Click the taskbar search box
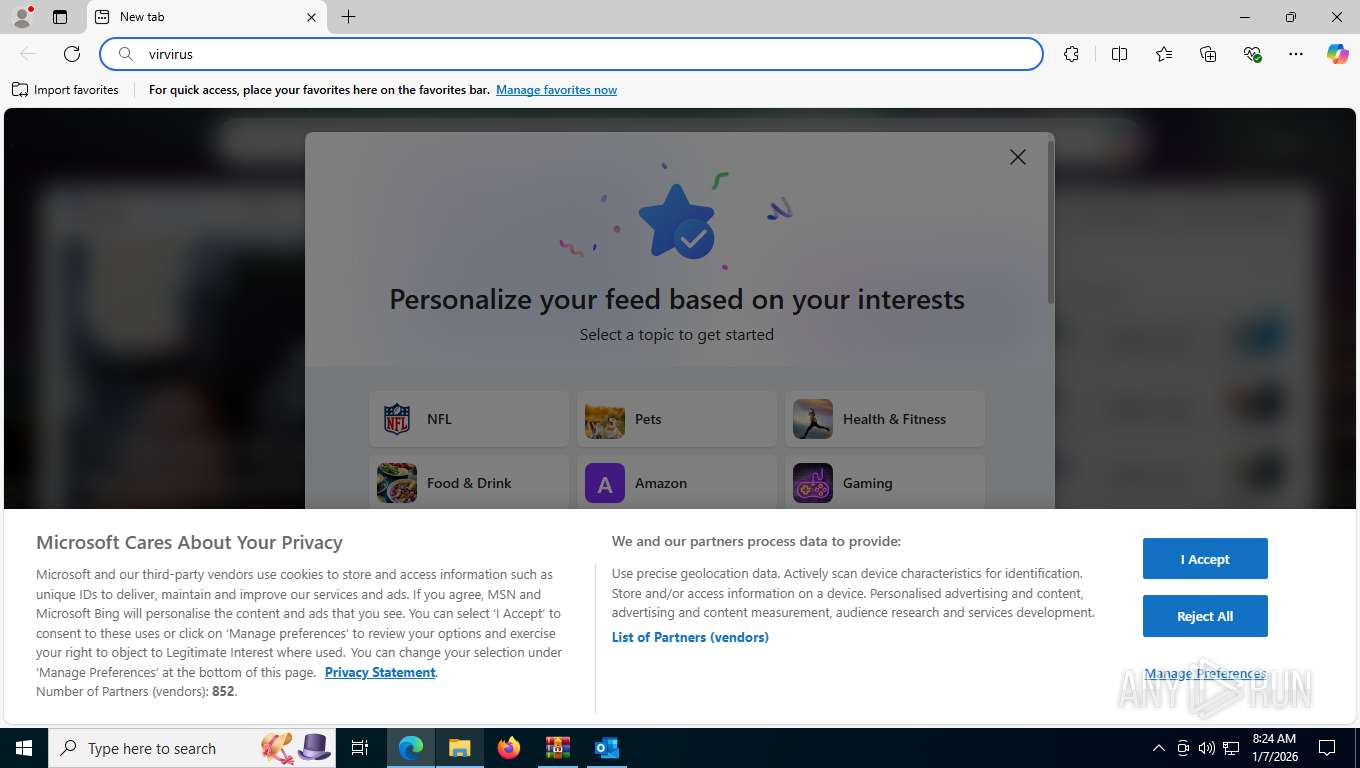This screenshot has width=1360, height=768. point(192,748)
